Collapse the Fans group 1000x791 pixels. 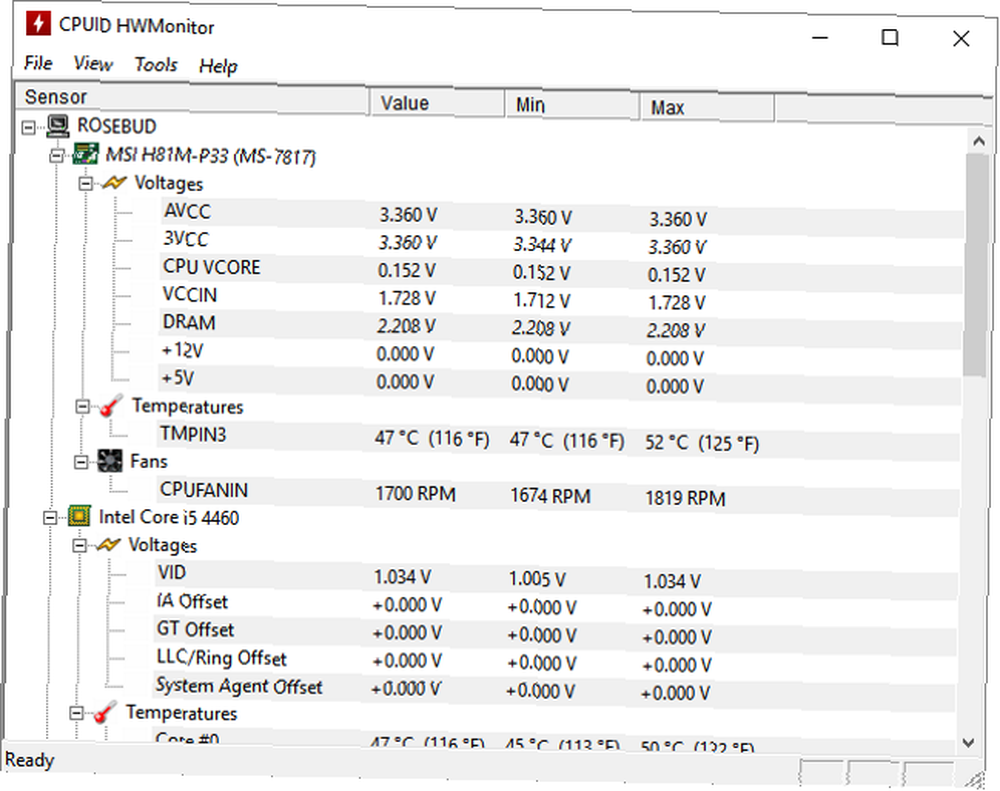(81, 462)
